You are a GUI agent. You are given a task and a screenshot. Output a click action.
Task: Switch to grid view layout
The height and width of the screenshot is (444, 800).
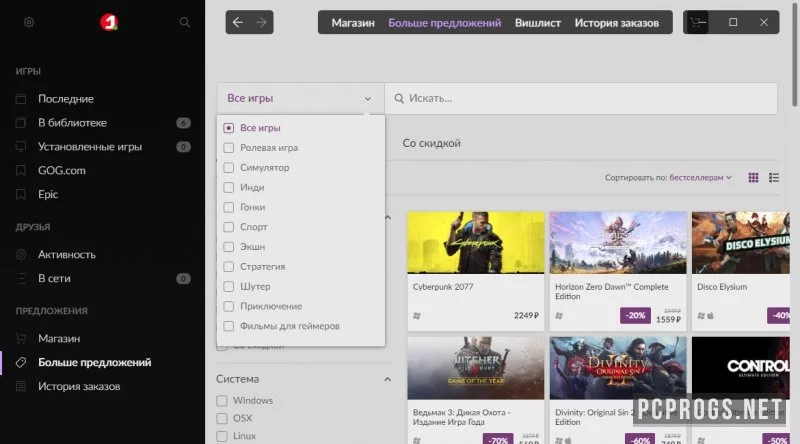coord(753,178)
